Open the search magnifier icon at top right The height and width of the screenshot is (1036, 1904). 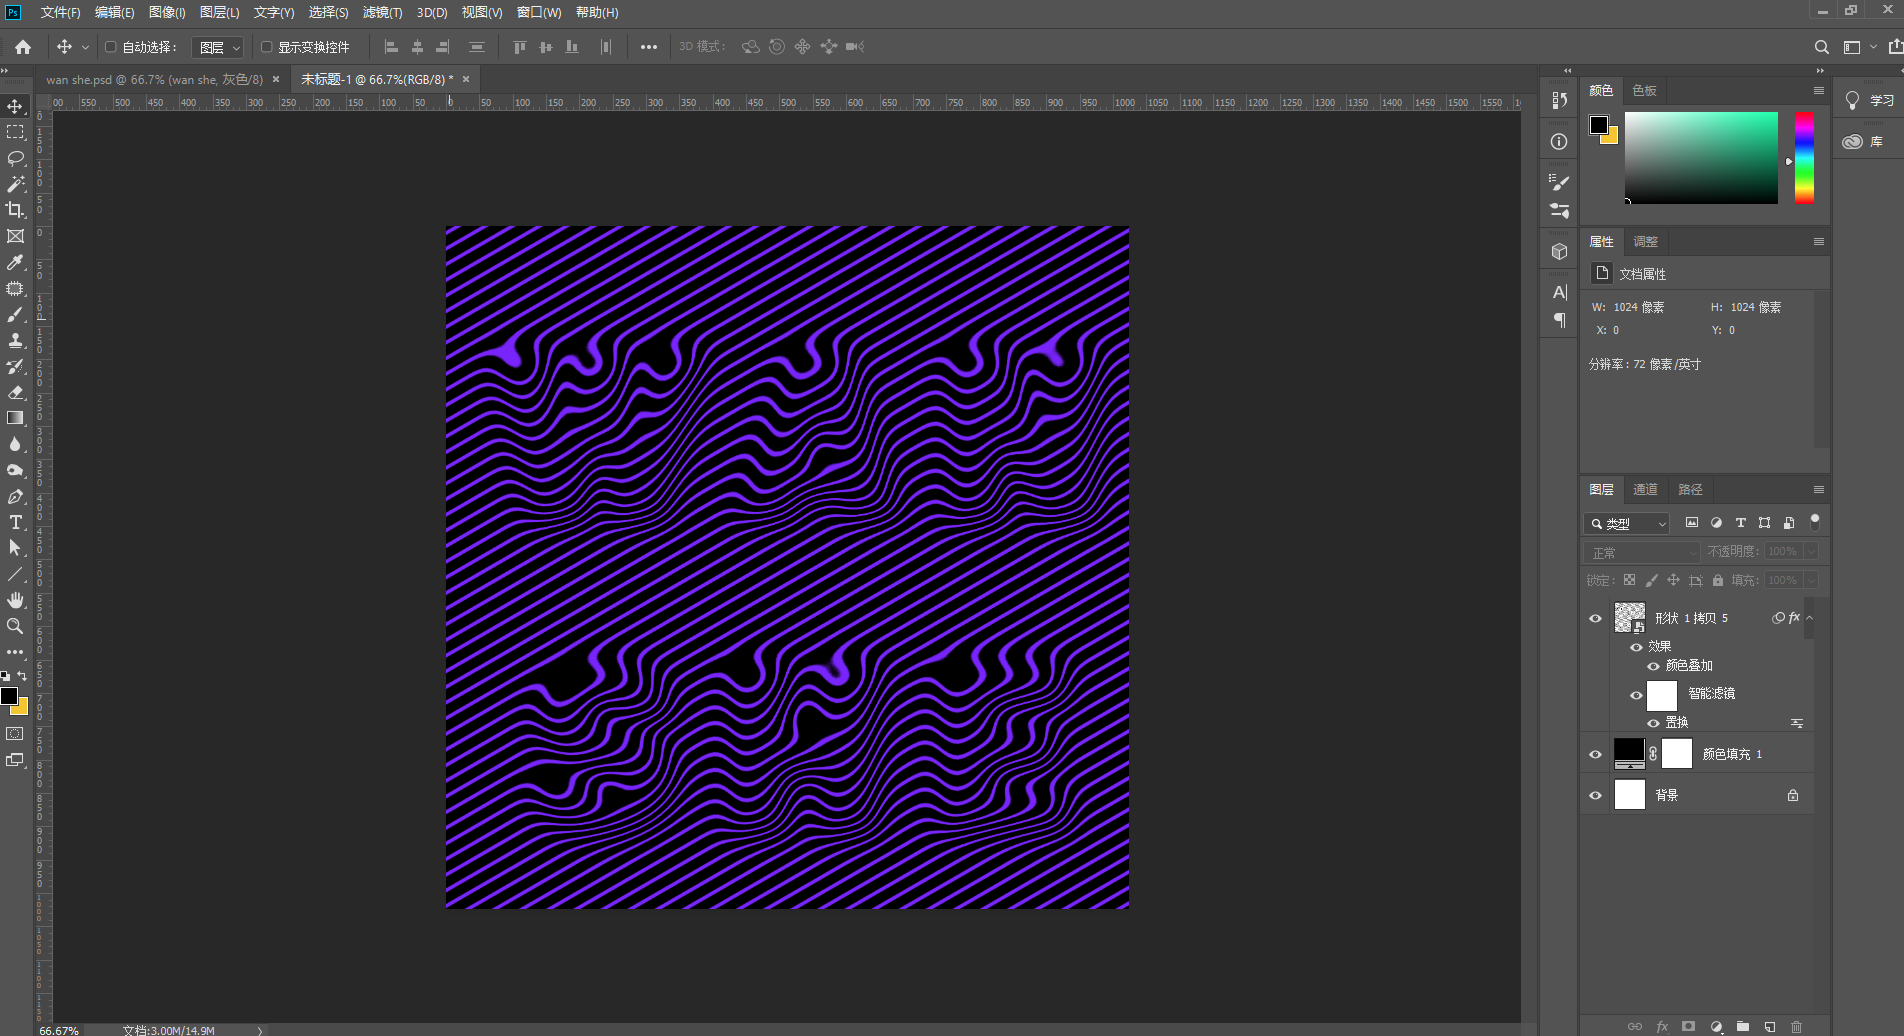pos(1821,47)
